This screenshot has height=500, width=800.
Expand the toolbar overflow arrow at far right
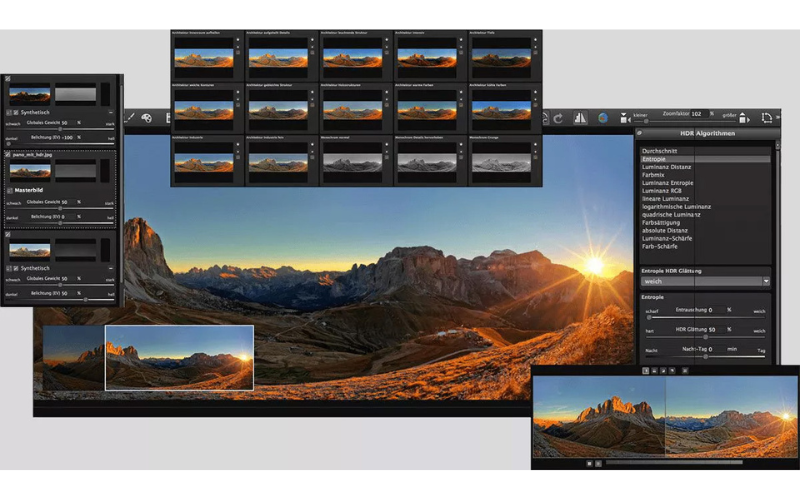click(x=778, y=118)
